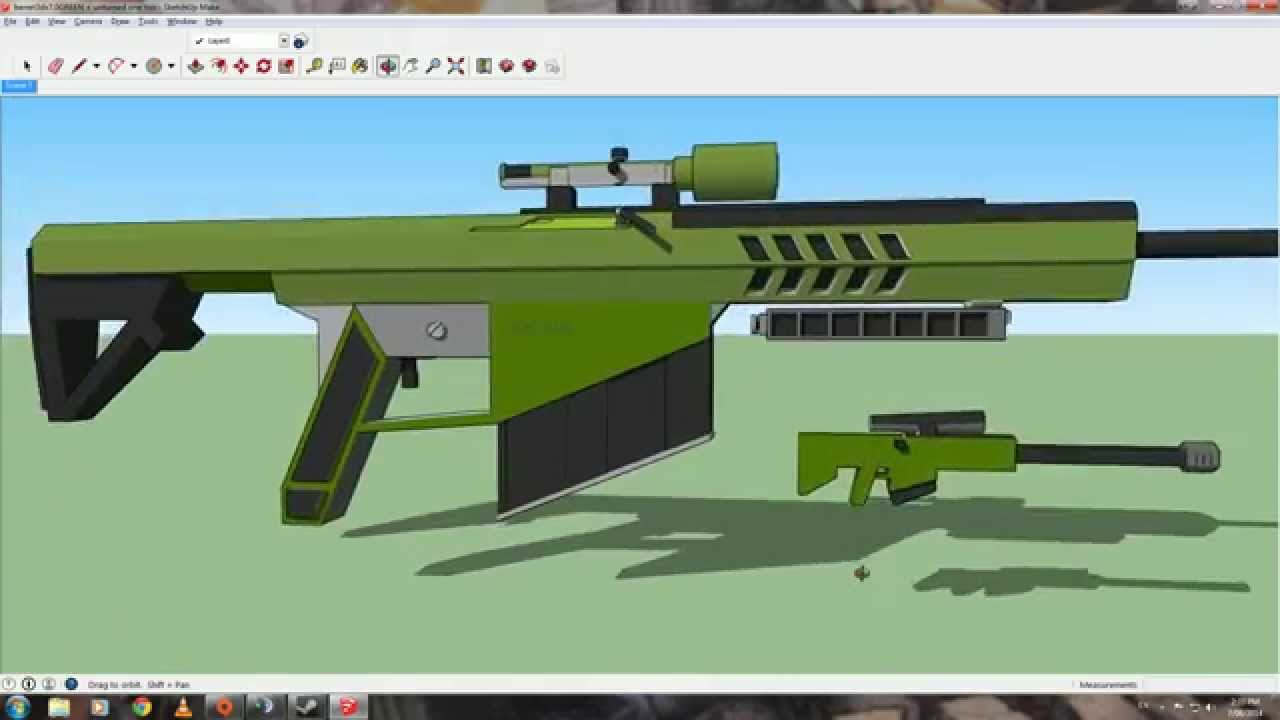Switch to the Pan hand tool
The image size is (1280, 720).
click(411, 66)
